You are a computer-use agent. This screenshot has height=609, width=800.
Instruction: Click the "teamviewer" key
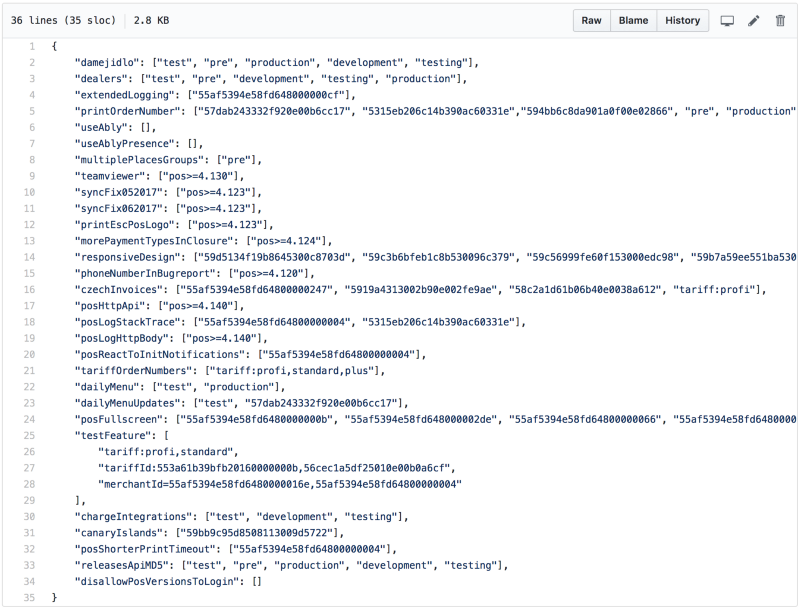[x=110, y=176]
